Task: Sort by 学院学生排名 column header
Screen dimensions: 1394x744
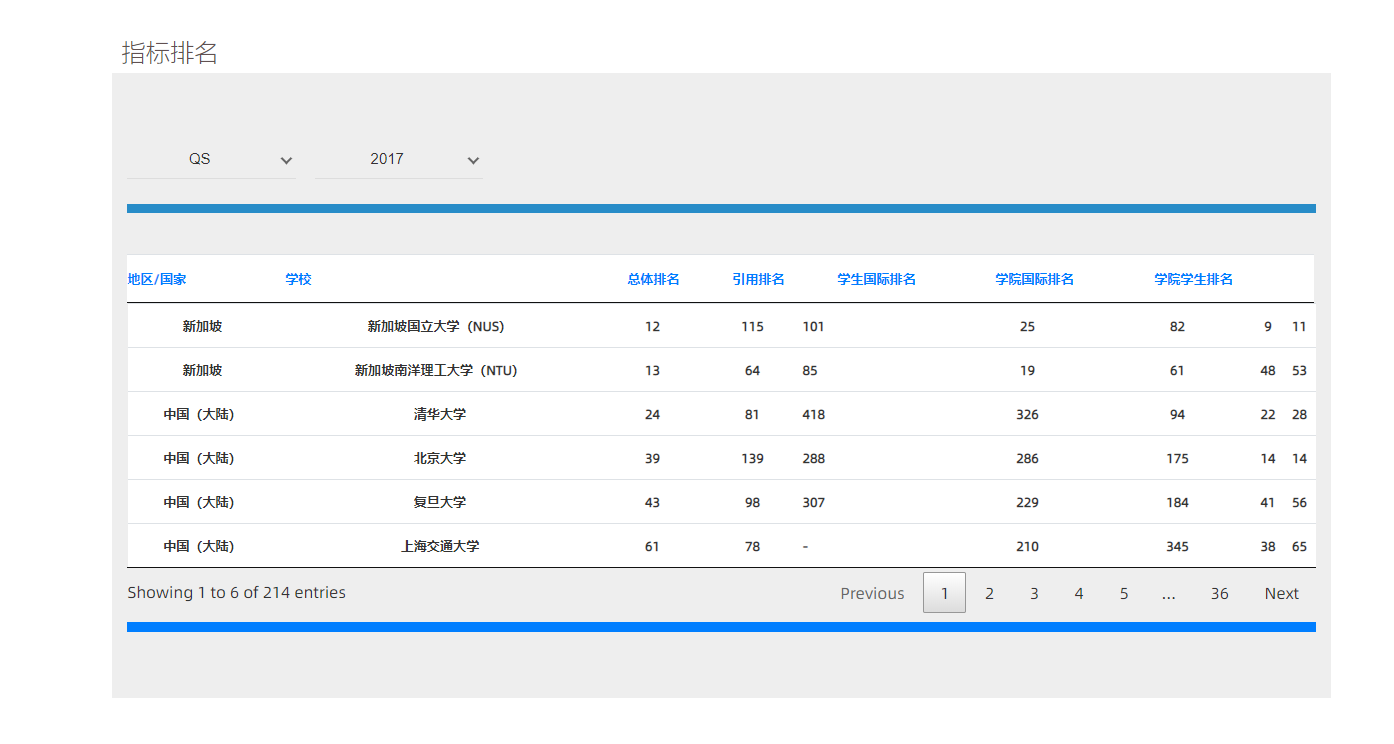Action: [x=1193, y=279]
